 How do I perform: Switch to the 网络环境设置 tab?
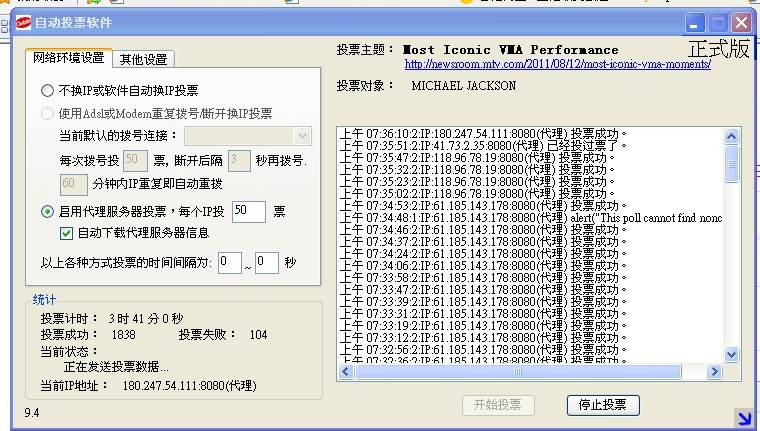(x=68, y=58)
